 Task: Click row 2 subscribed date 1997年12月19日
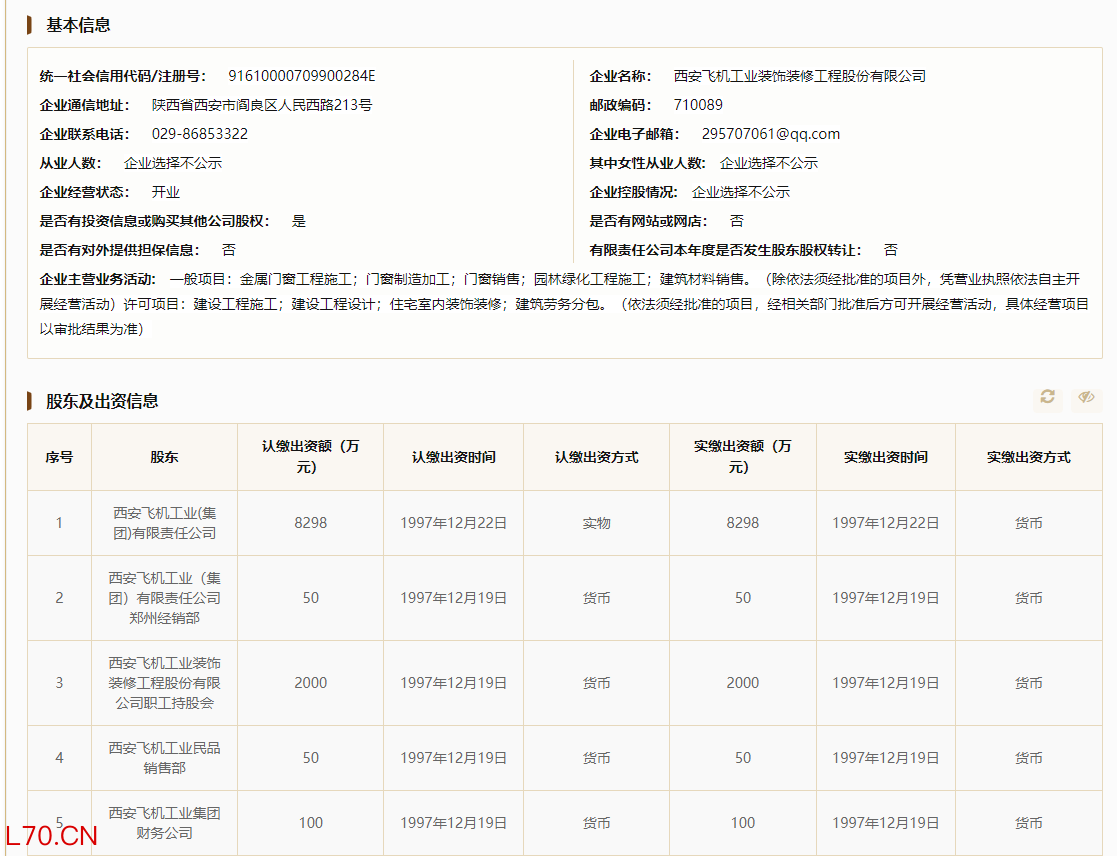[453, 598]
